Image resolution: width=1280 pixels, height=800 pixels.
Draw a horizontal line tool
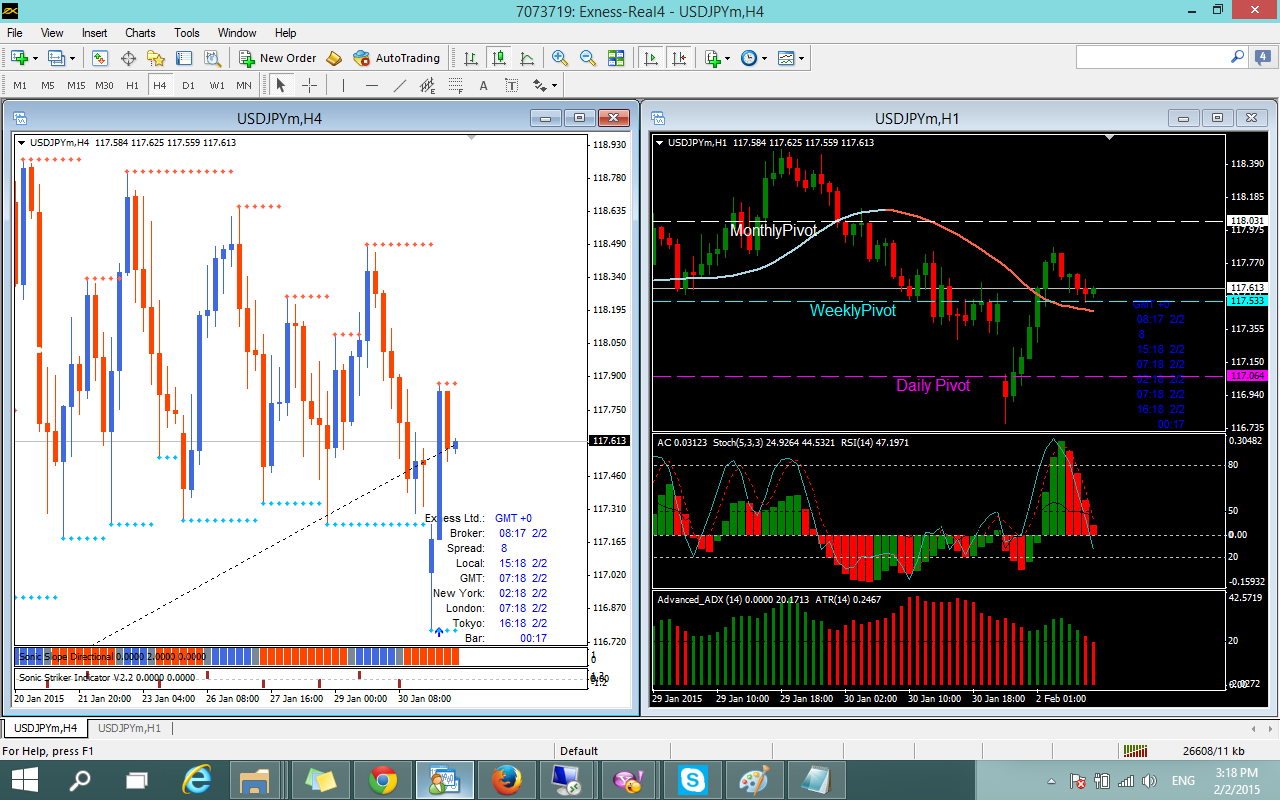(372, 85)
